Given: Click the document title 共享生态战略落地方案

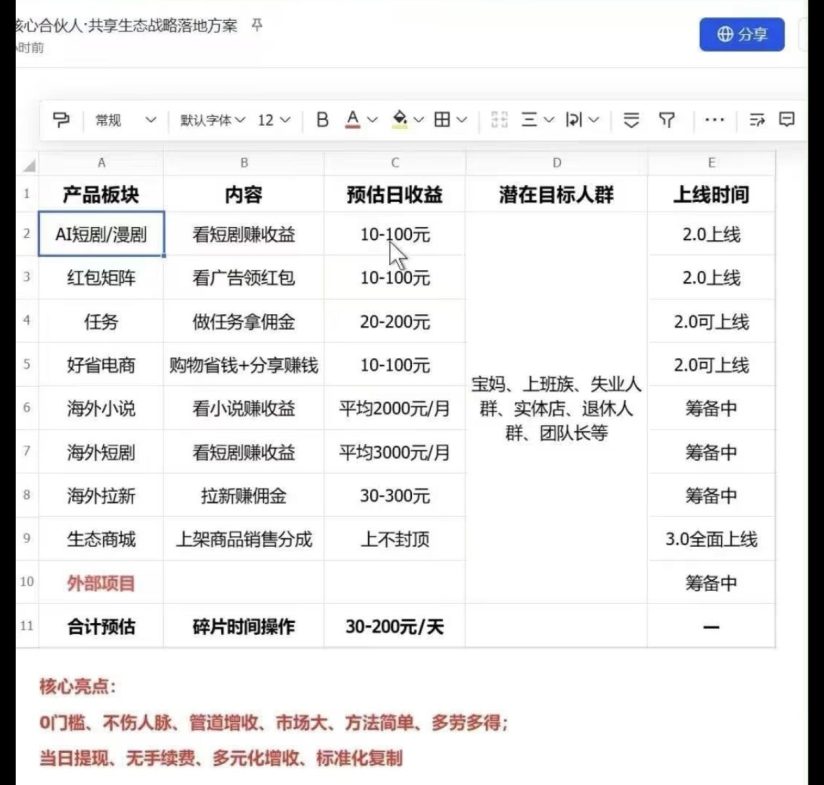Looking at the screenshot, I should (163, 25).
